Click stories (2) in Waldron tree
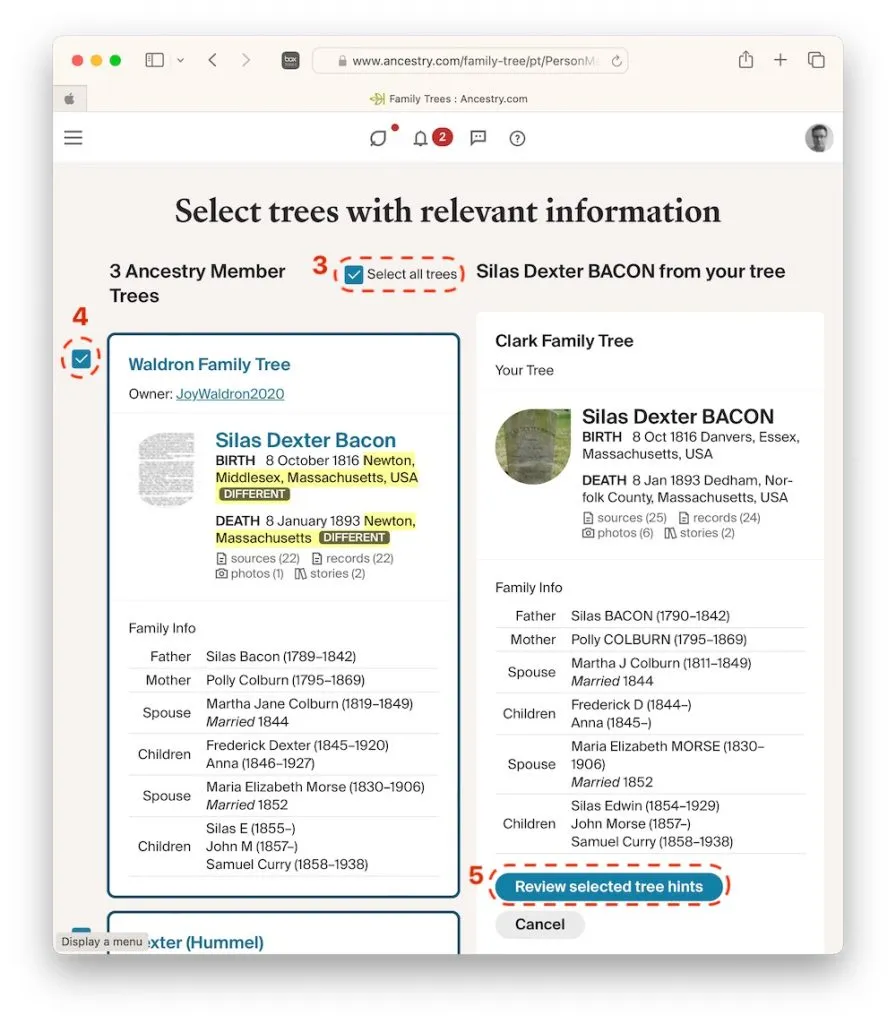 (x=330, y=573)
